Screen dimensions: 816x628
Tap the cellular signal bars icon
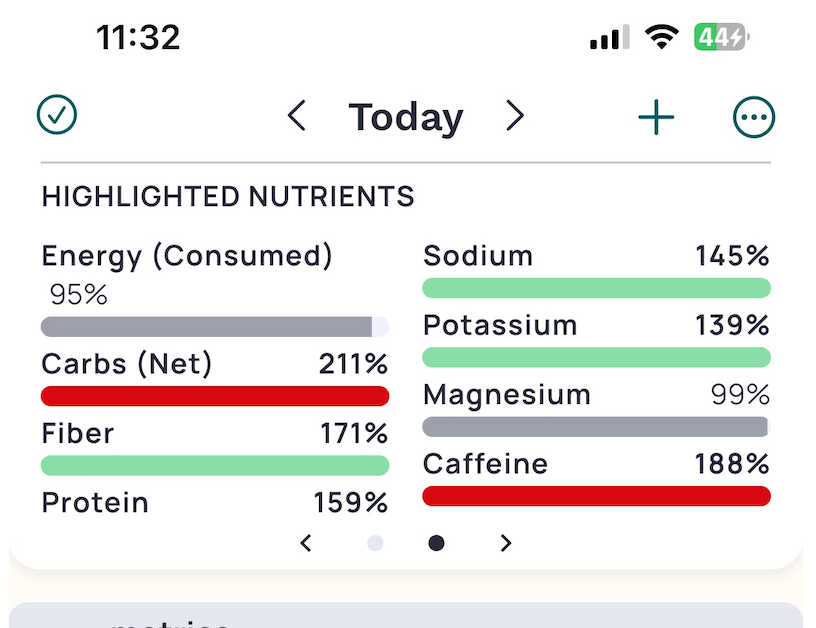609,39
